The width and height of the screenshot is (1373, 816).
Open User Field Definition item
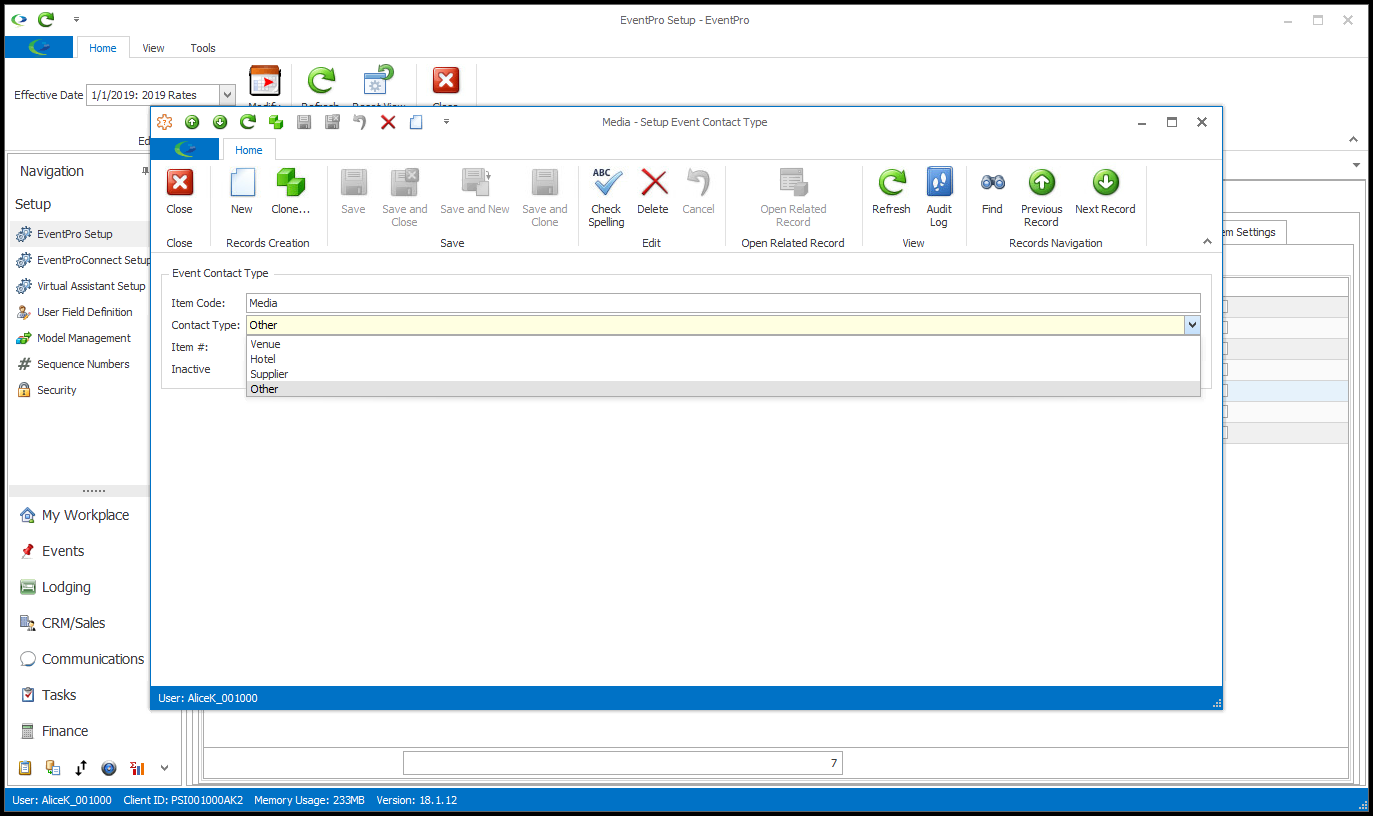tap(74, 312)
